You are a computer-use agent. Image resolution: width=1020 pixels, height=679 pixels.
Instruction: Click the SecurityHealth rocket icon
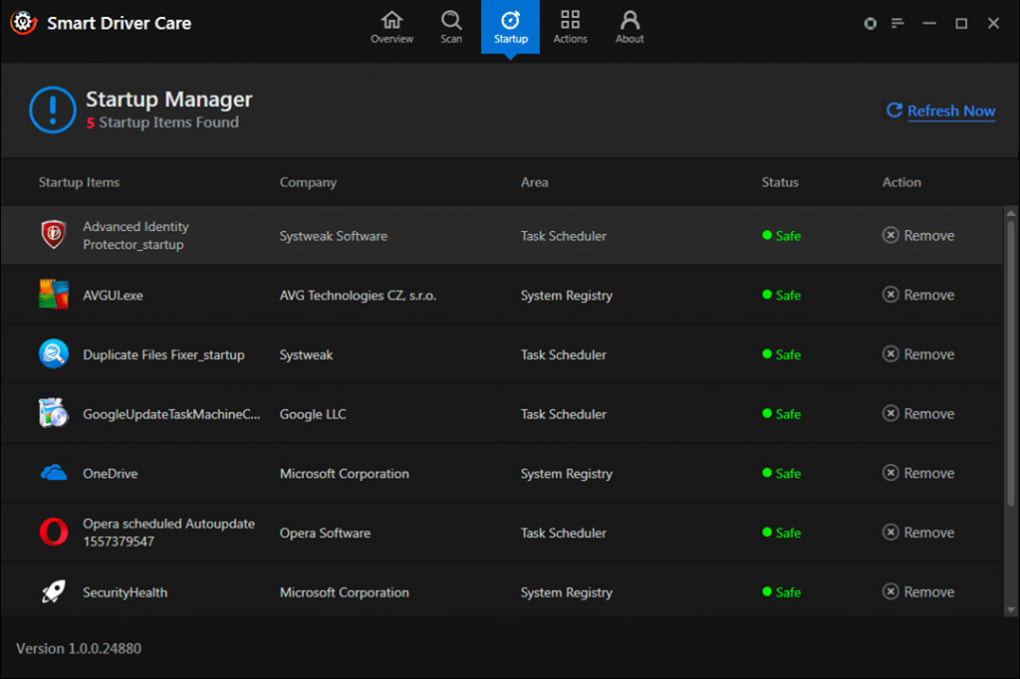tap(53, 591)
